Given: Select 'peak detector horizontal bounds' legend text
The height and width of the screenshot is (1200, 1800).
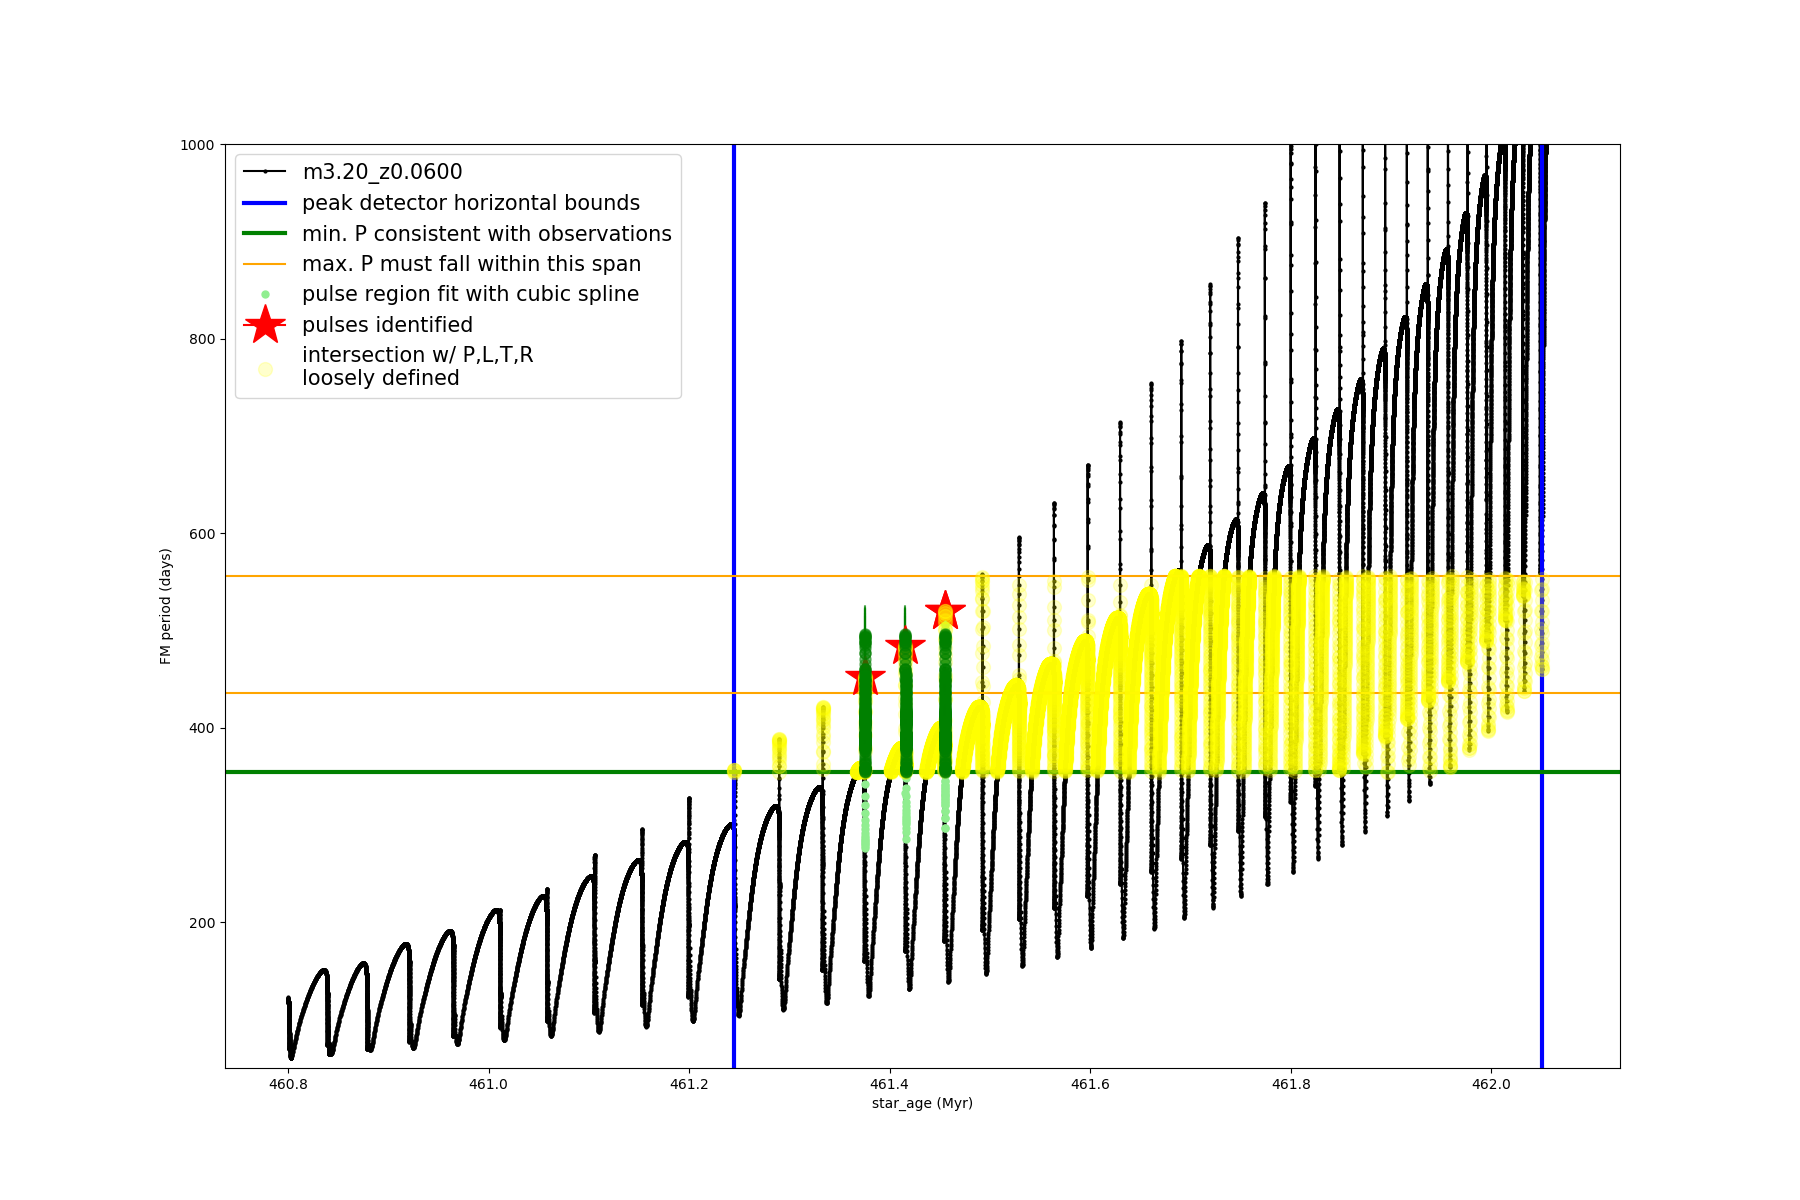Looking at the screenshot, I should pos(470,203).
